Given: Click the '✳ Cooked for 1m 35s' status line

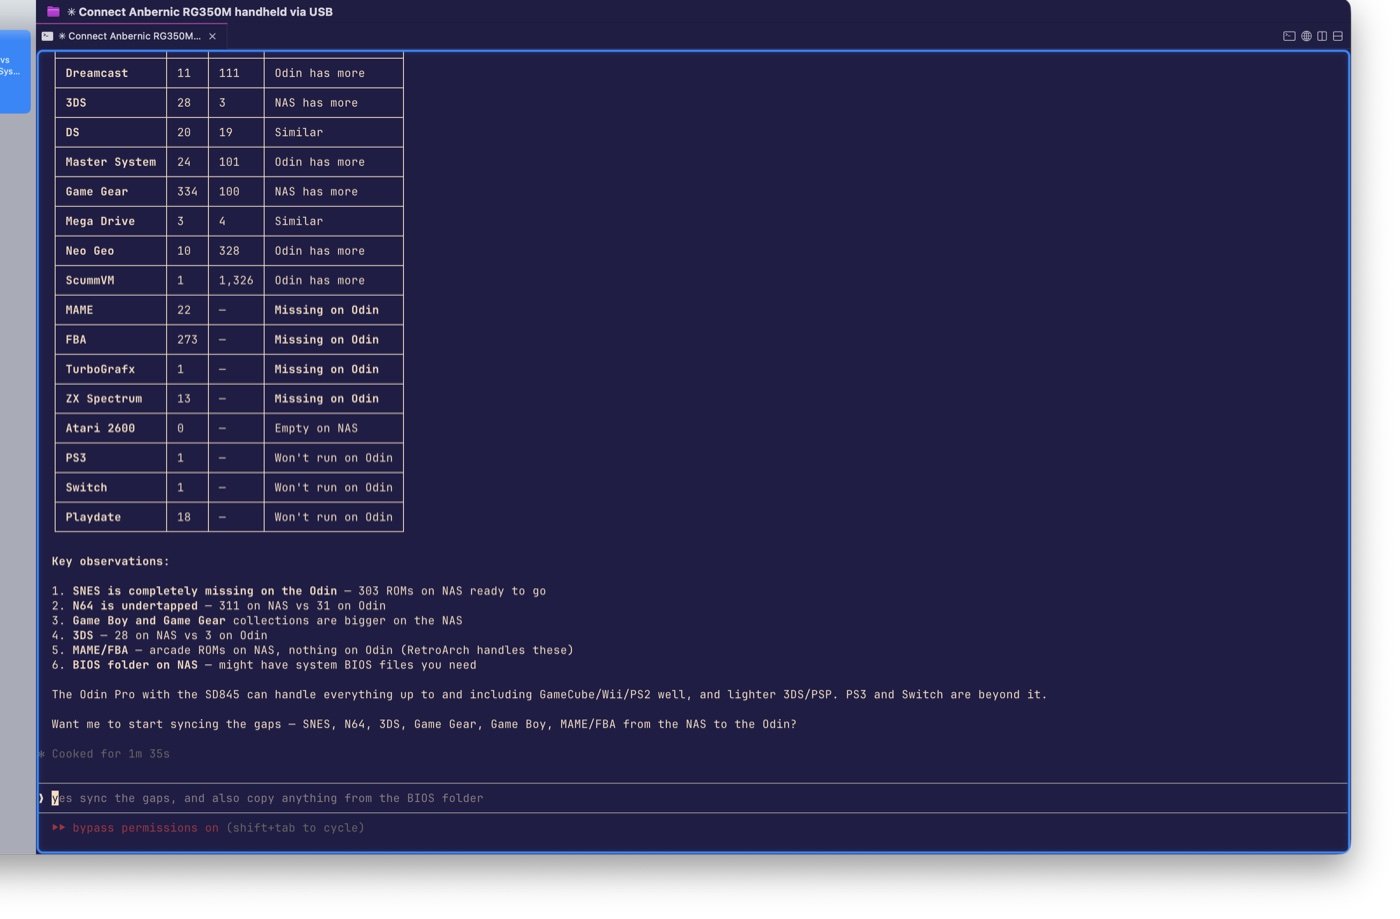Looking at the screenshot, I should (104, 754).
